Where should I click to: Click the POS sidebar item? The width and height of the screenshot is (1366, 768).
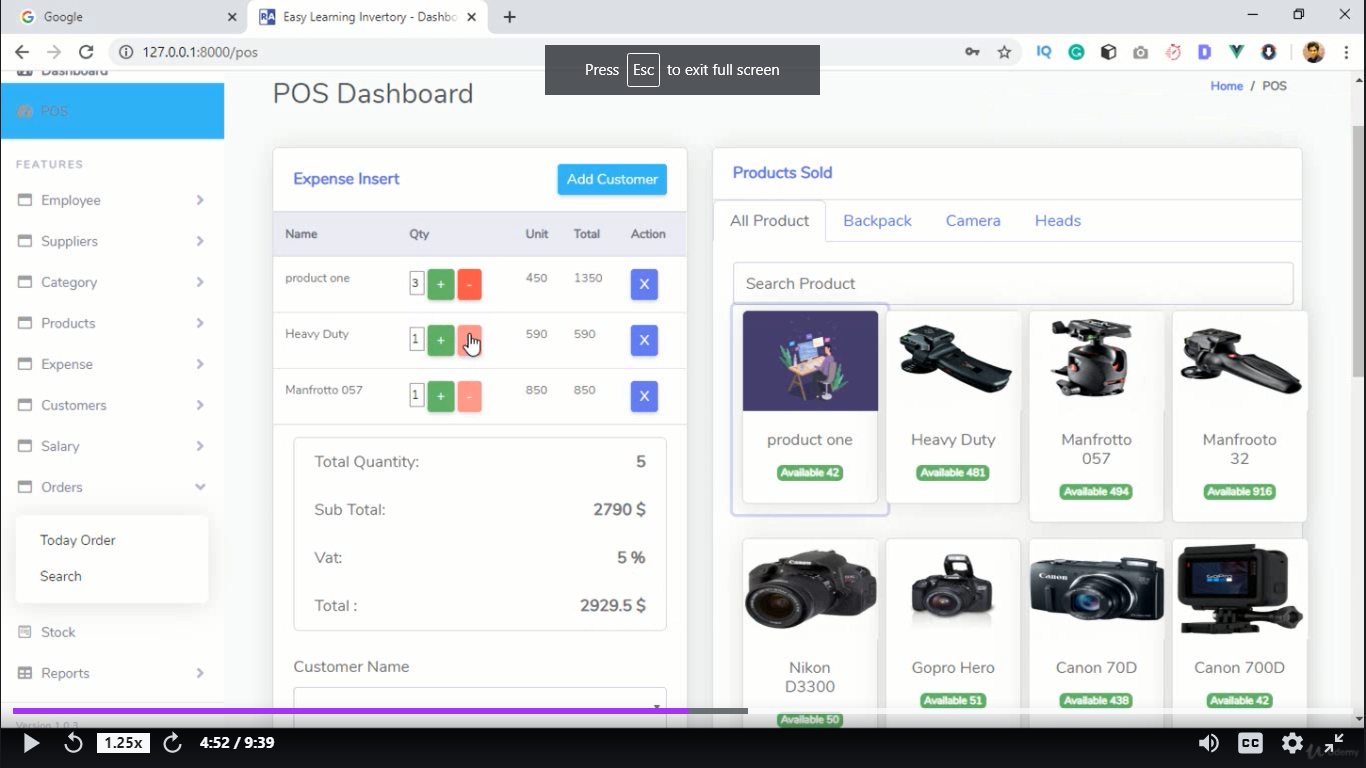112,111
